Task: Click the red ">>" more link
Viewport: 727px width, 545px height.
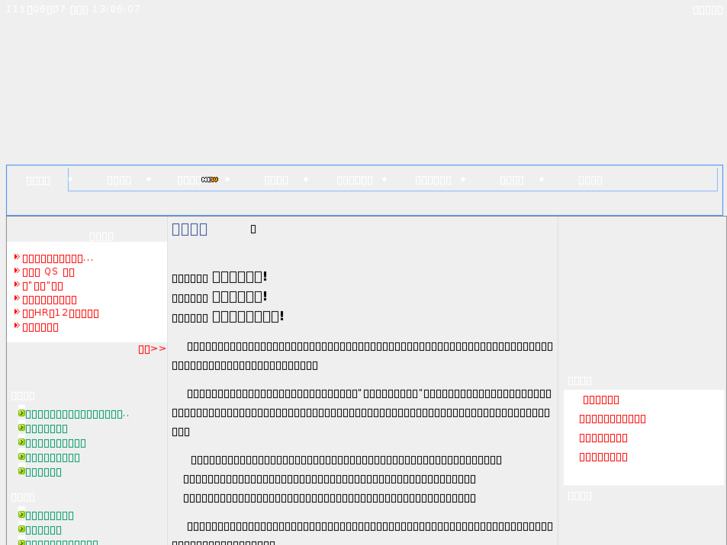Action: (x=152, y=349)
